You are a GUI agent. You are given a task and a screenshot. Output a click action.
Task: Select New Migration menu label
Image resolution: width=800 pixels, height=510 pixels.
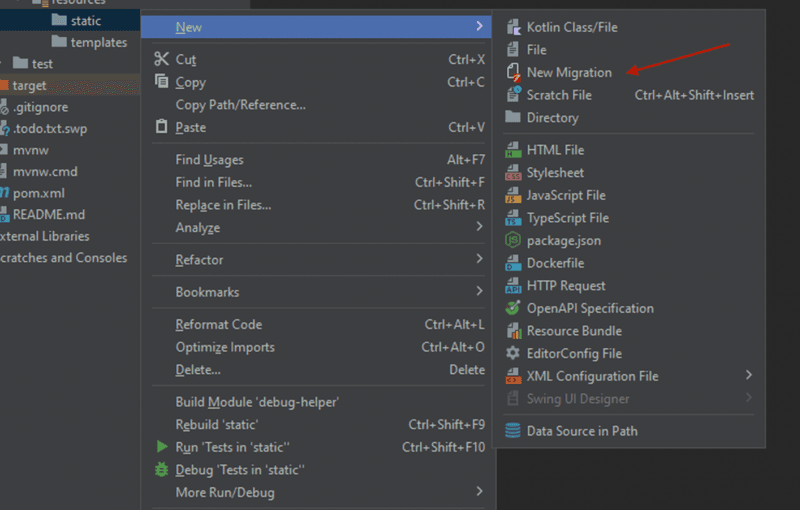pyautogui.click(x=569, y=72)
